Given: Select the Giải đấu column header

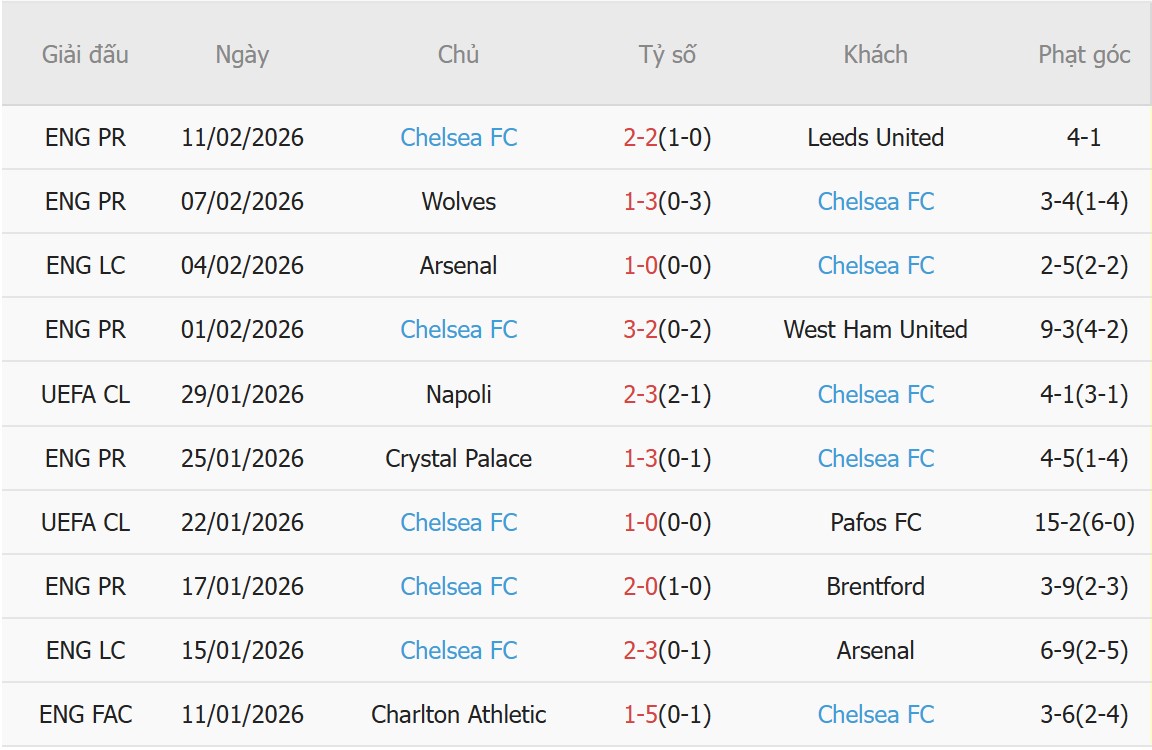Looking at the screenshot, I should pos(85,55).
